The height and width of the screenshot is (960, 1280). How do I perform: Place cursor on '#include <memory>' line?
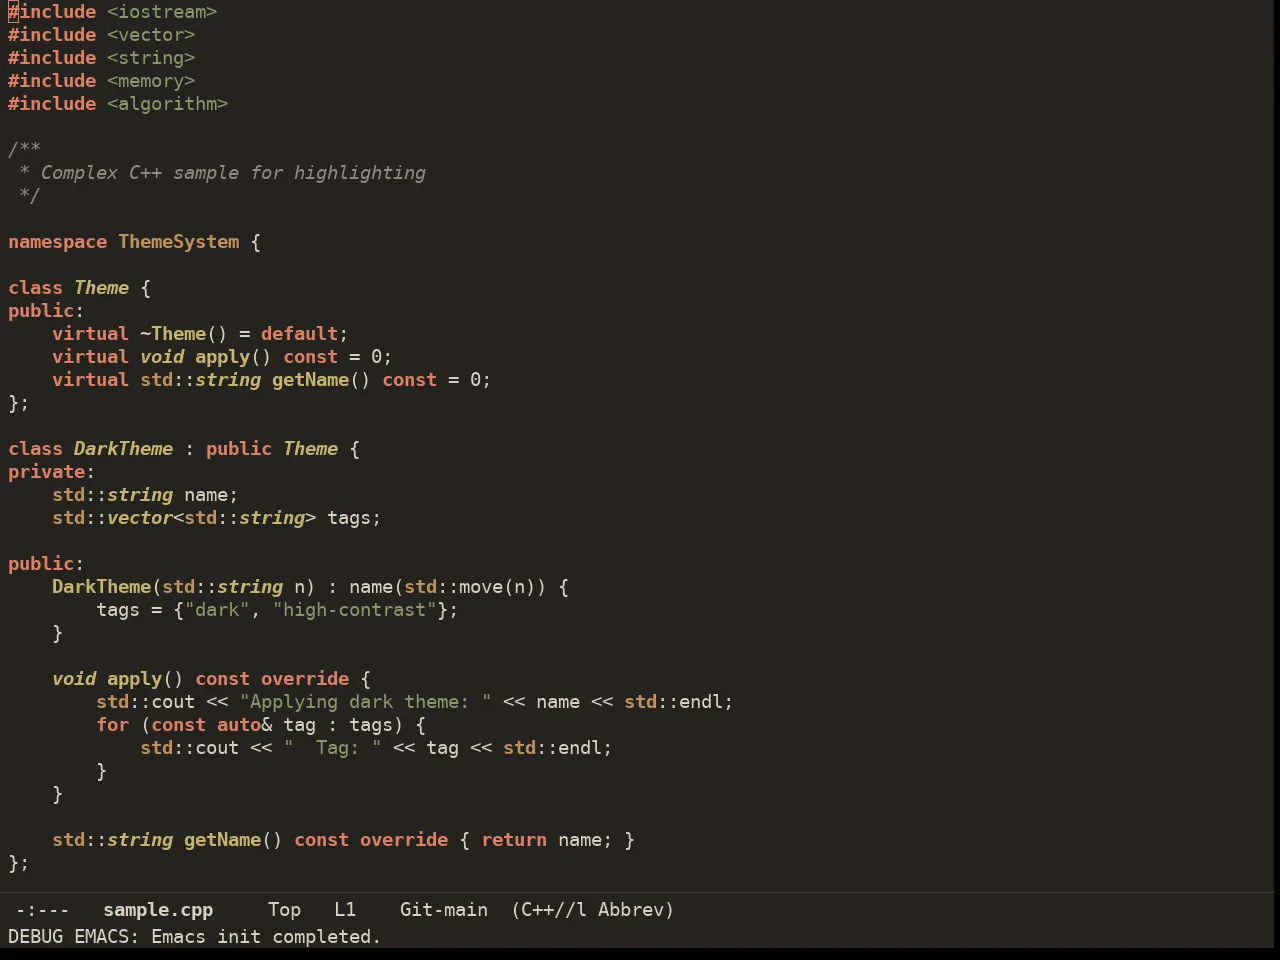coord(102,81)
